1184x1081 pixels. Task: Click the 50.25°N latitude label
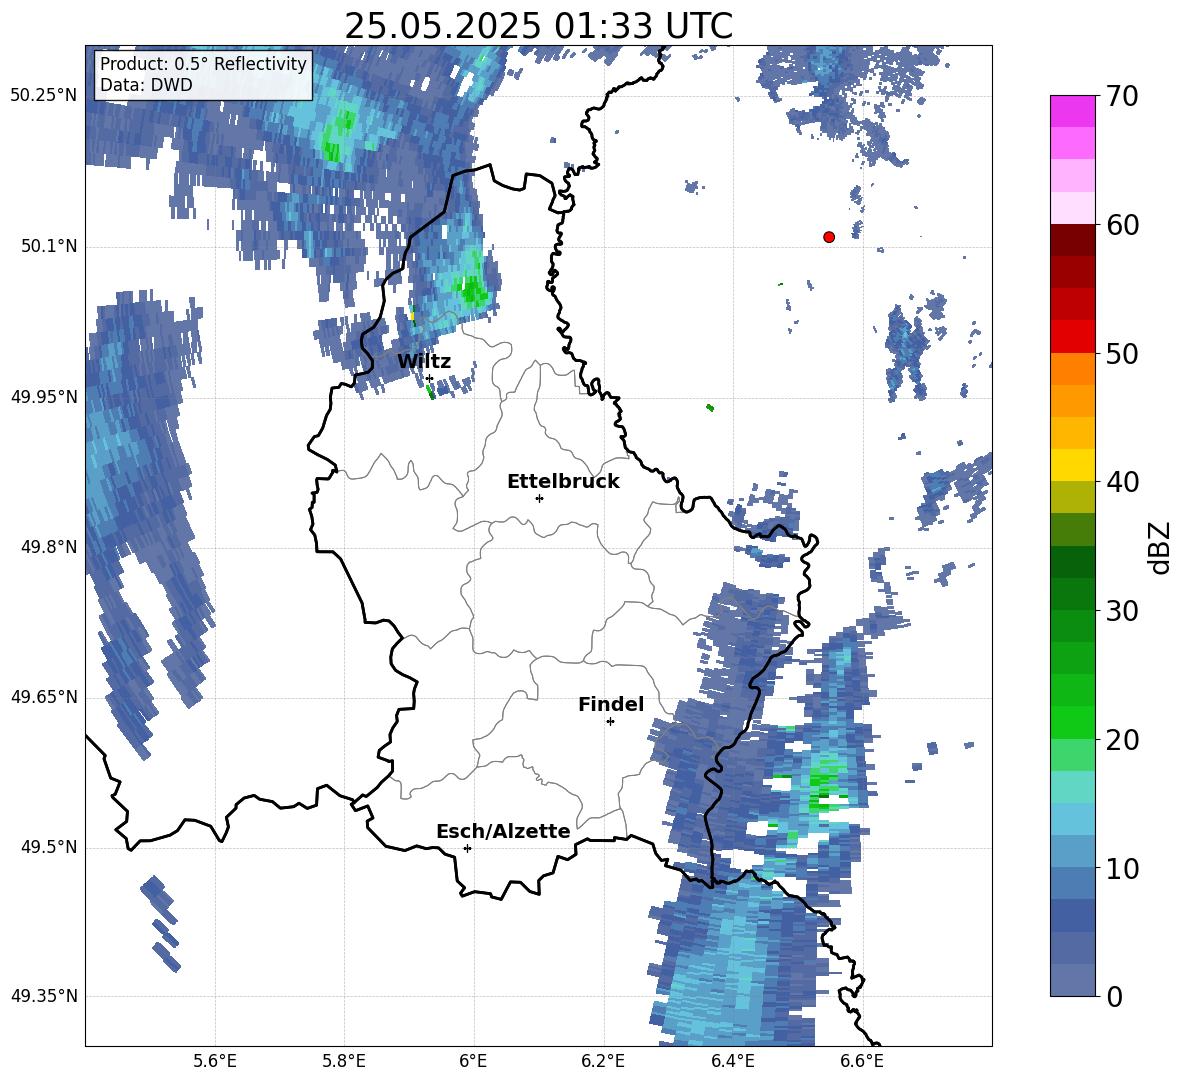pyautogui.click(x=43, y=96)
